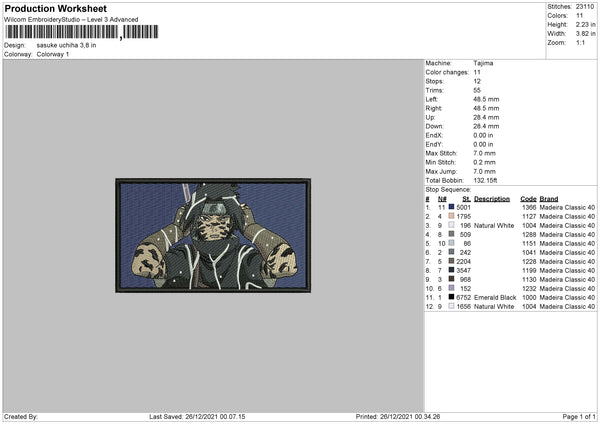Click the 'Colorway 1' value
Image resolution: width=600 pixels, height=424 pixels.
(53, 54)
